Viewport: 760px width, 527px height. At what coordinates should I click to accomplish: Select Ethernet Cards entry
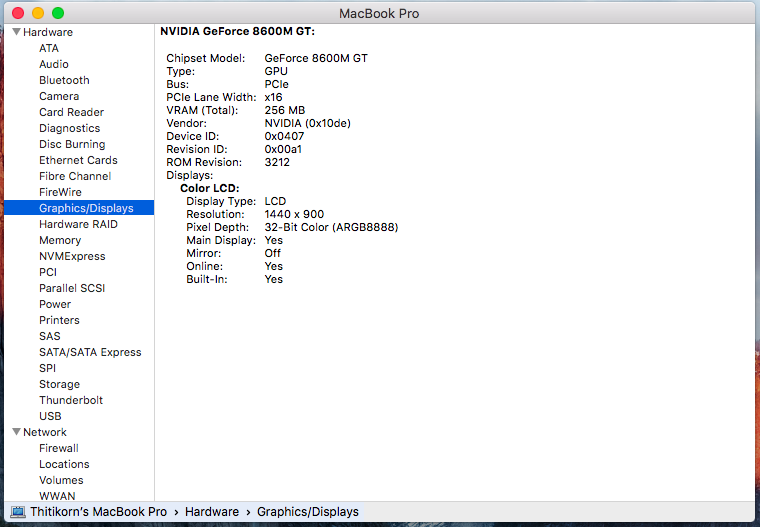click(79, 160)
